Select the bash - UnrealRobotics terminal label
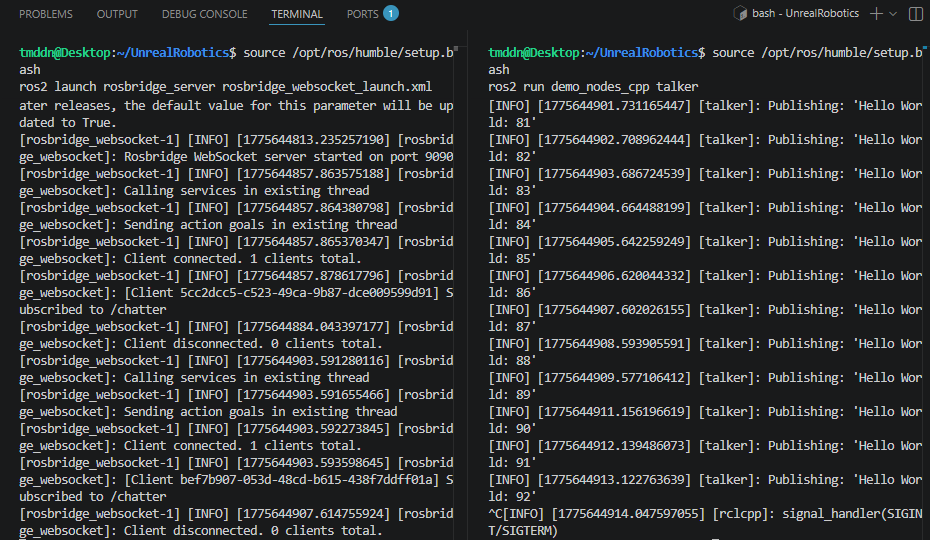This screenshot has height=540, width=930. (805, 13)
